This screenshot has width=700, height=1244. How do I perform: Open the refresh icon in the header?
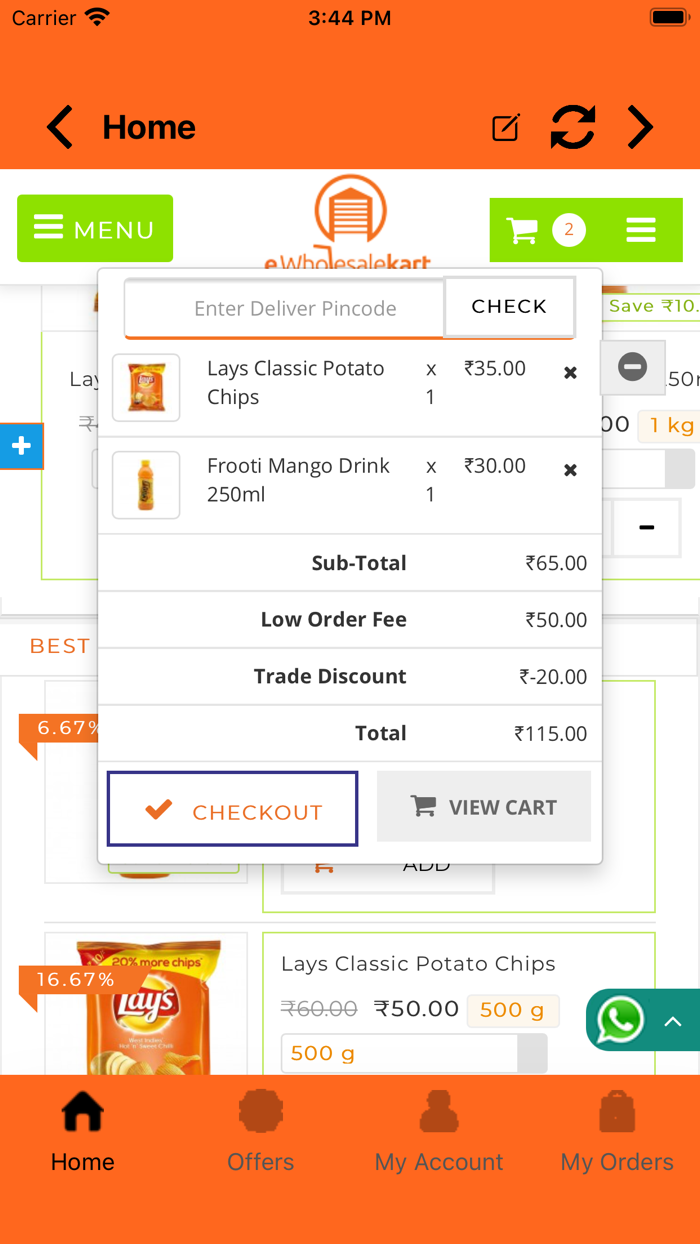click(x=572, y=127)
